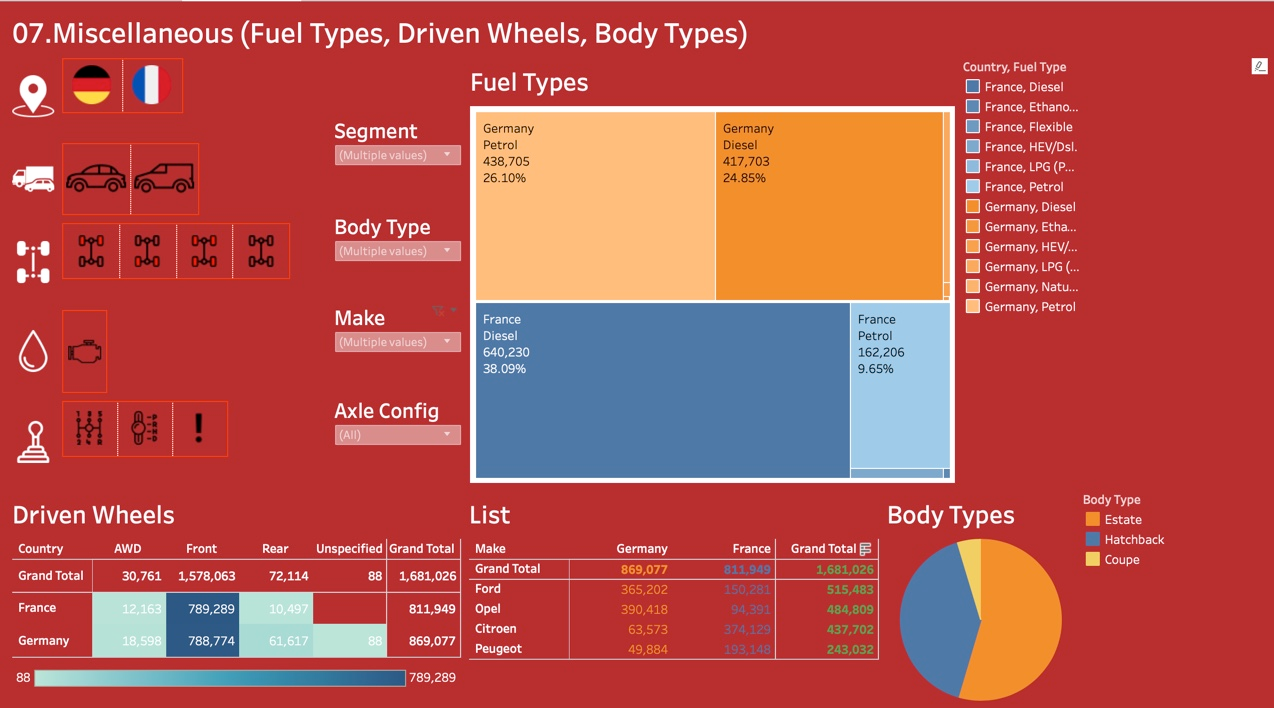Select the Hatchback legend label

tap(1134, 540)
